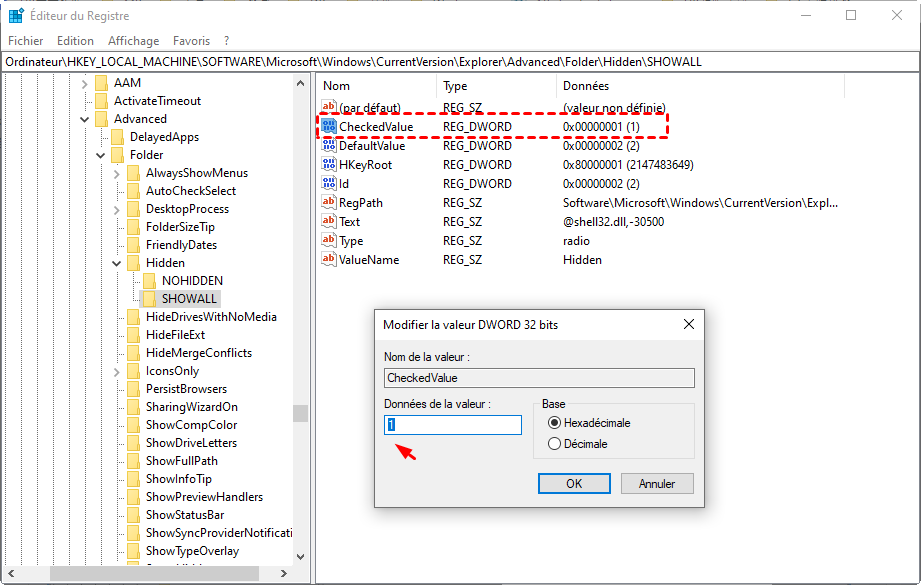921x585 pixels.
Task: Select the Décimale base radio button
Action: click(x=554, y=444)
